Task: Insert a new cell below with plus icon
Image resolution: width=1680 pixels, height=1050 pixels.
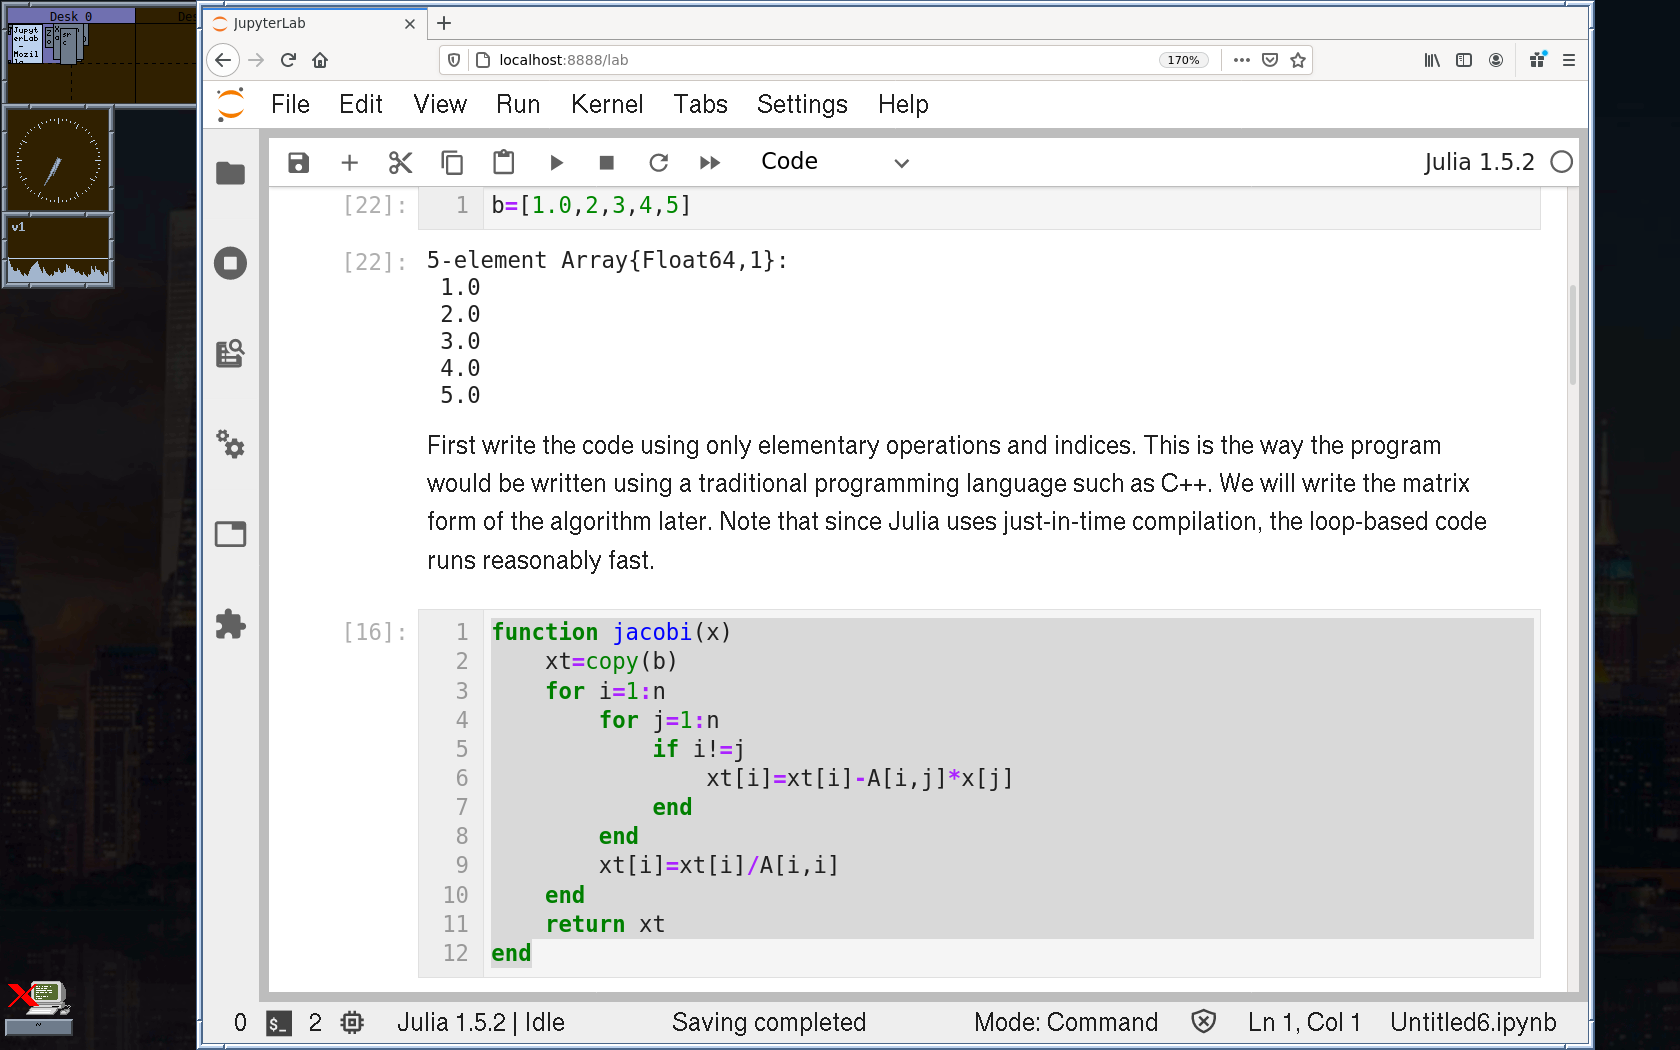Action: pyautogui.click(x=349, y=162)
